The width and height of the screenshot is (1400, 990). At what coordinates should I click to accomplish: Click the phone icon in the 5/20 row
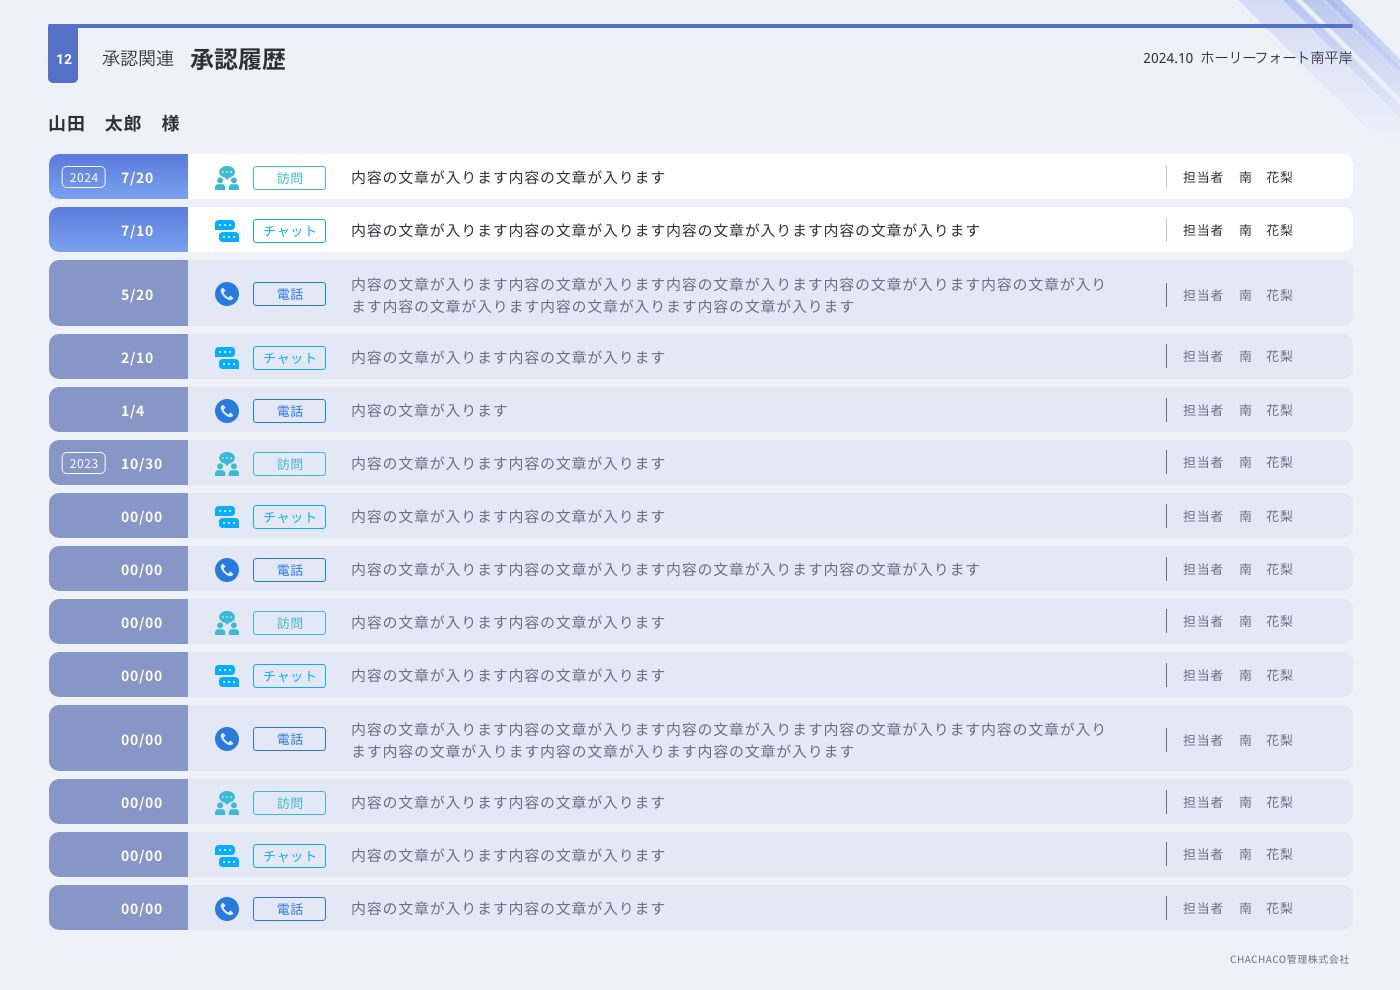click(x=227, y=294)
